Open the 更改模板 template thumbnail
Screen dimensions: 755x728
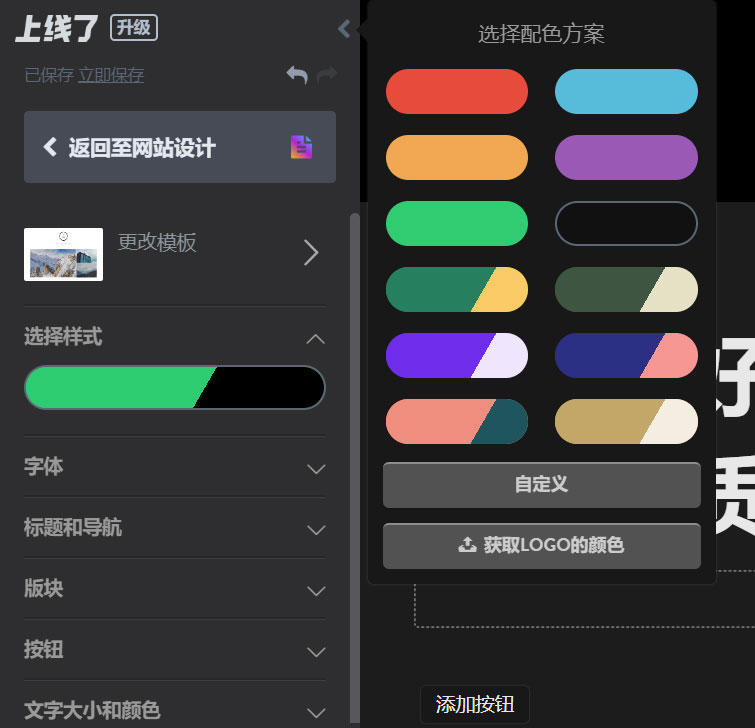click(64, 254)
